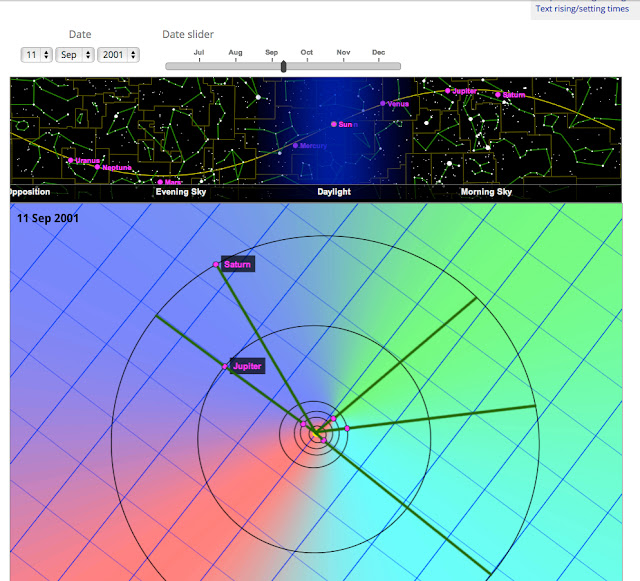Click the 11 Sep 2001 date caption
640x581 pixels.
[48, 218]
